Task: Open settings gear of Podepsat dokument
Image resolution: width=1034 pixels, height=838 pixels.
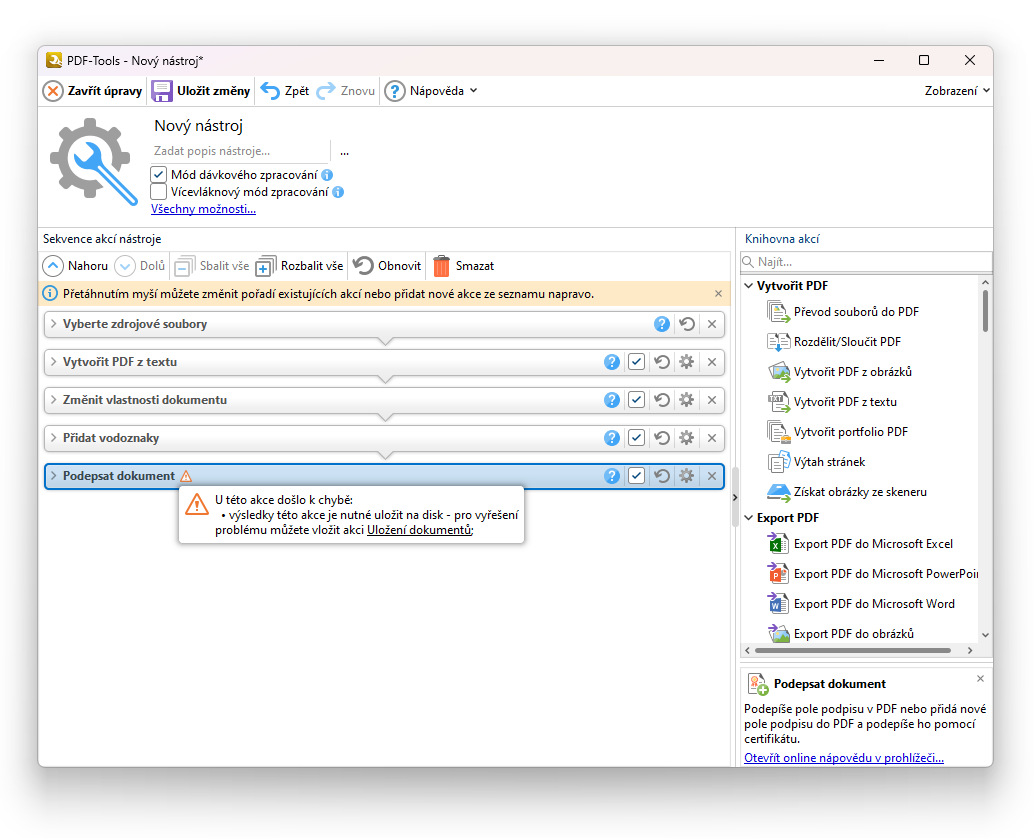Action: [686, 476]
